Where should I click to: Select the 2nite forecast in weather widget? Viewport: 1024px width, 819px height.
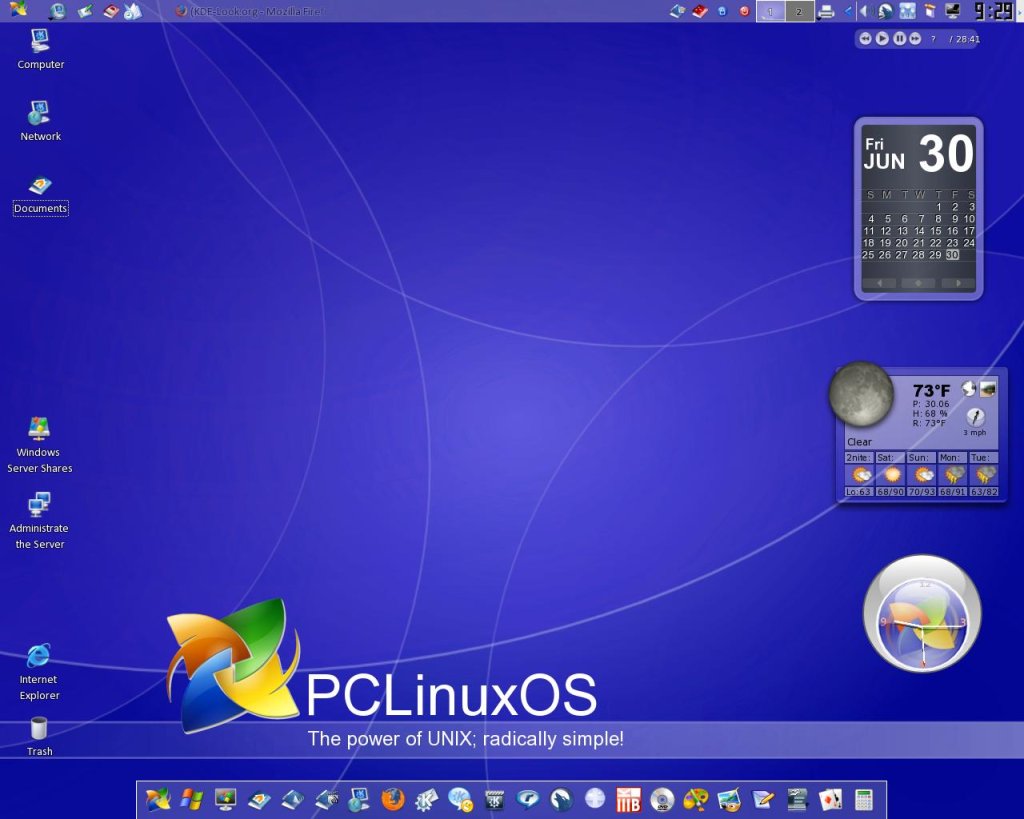tap(859, 474)
